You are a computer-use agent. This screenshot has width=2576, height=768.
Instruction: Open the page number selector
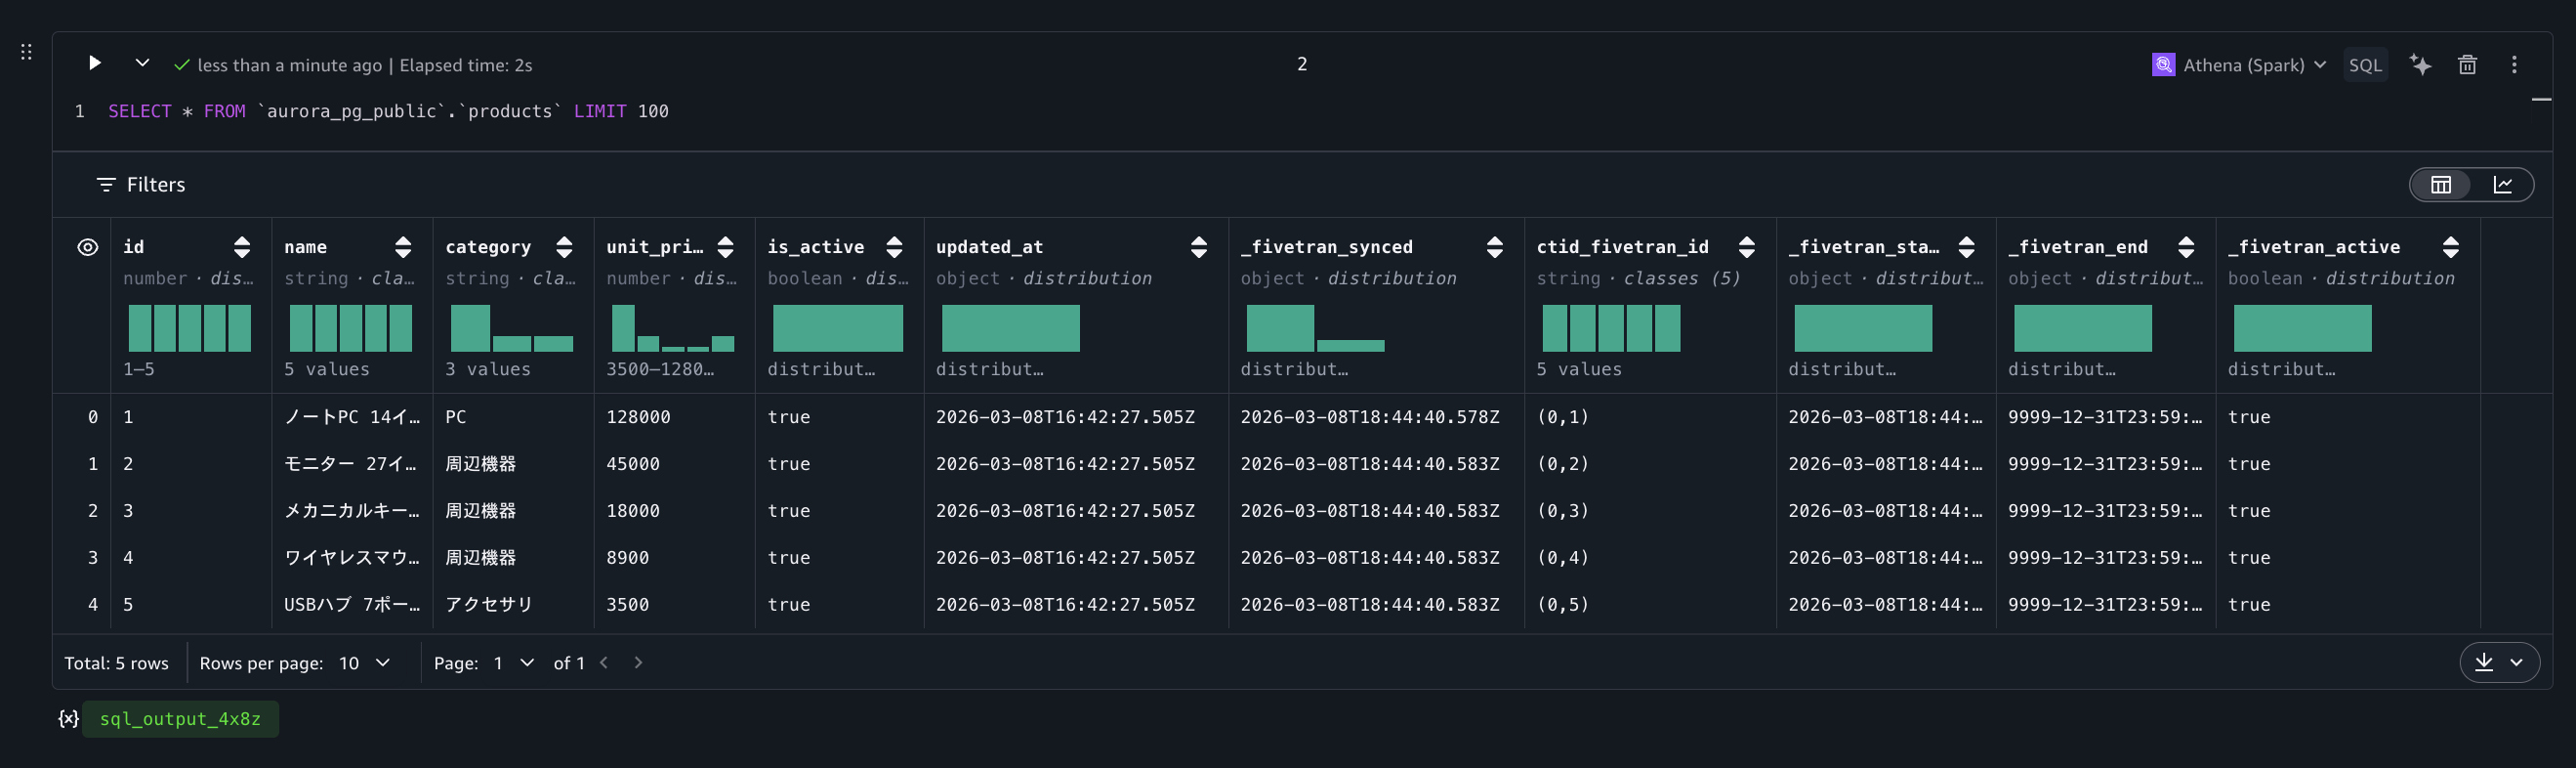point(514,663)
